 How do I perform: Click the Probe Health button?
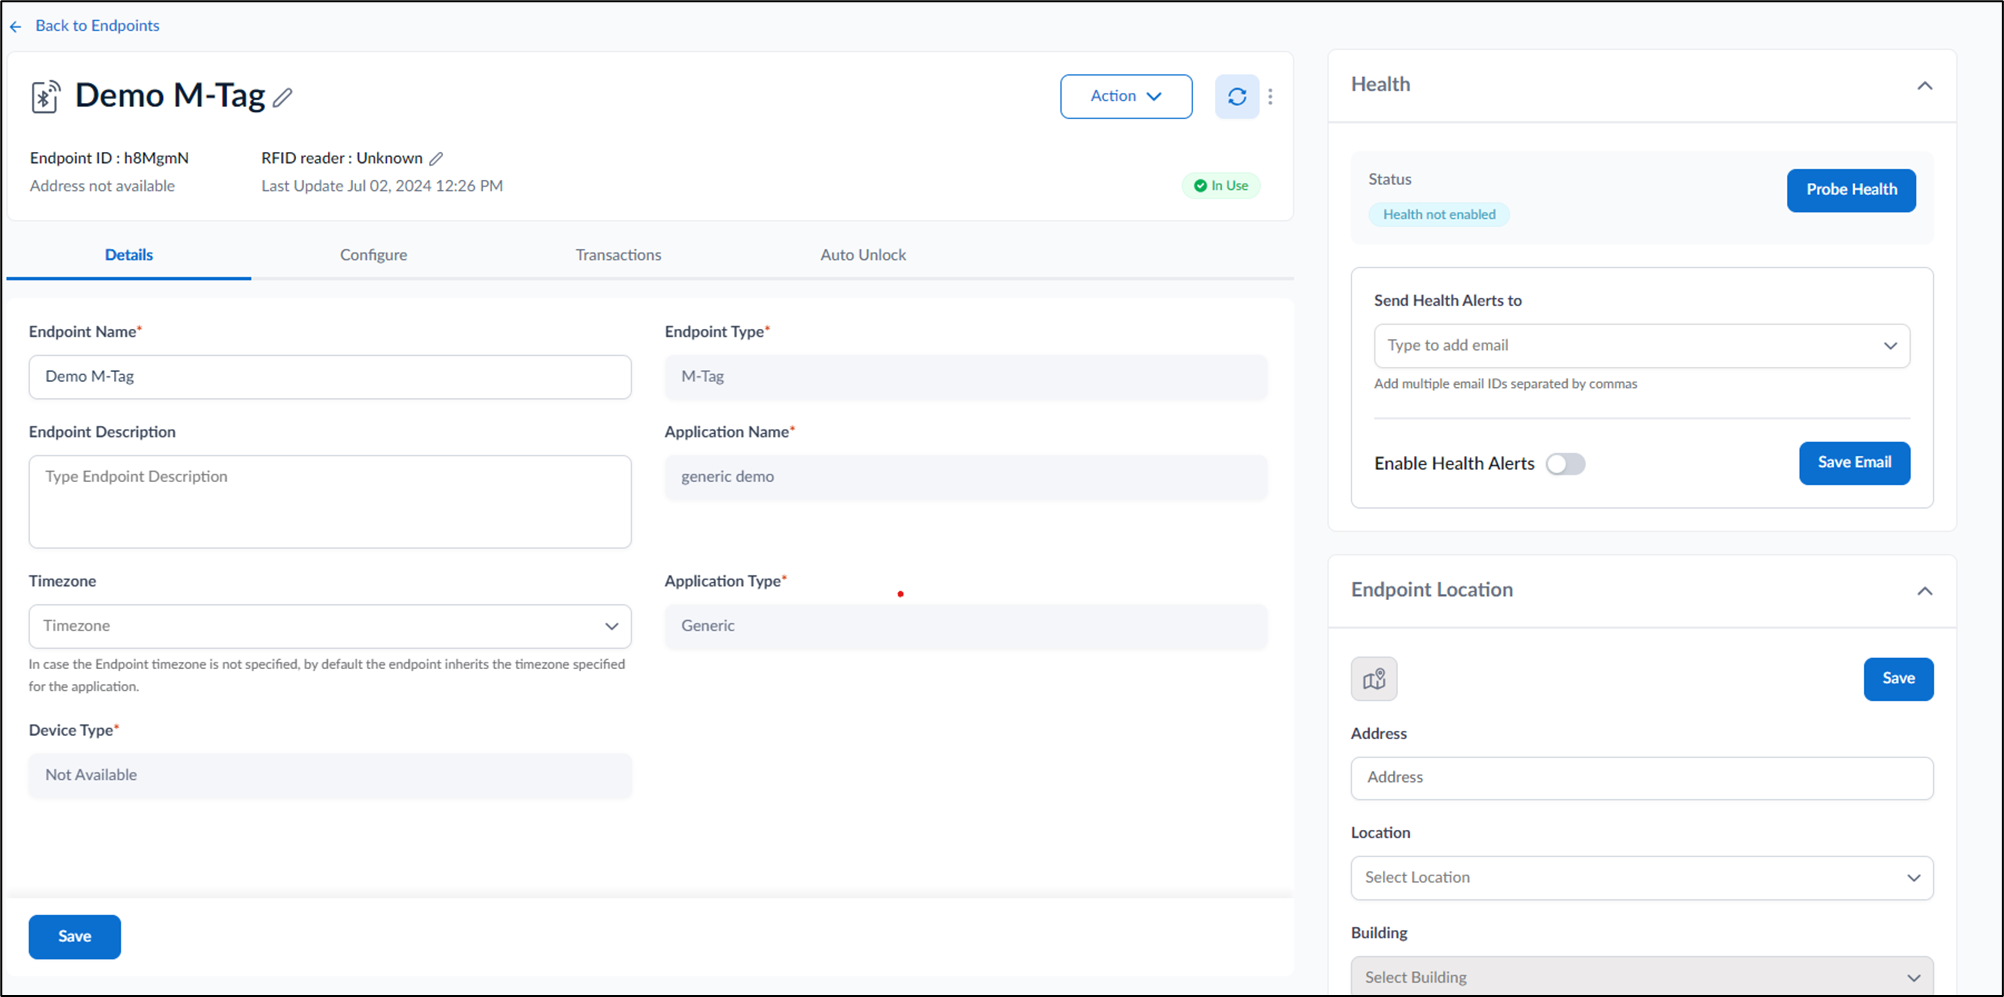pyautogui.click(x=1851, y=190)
